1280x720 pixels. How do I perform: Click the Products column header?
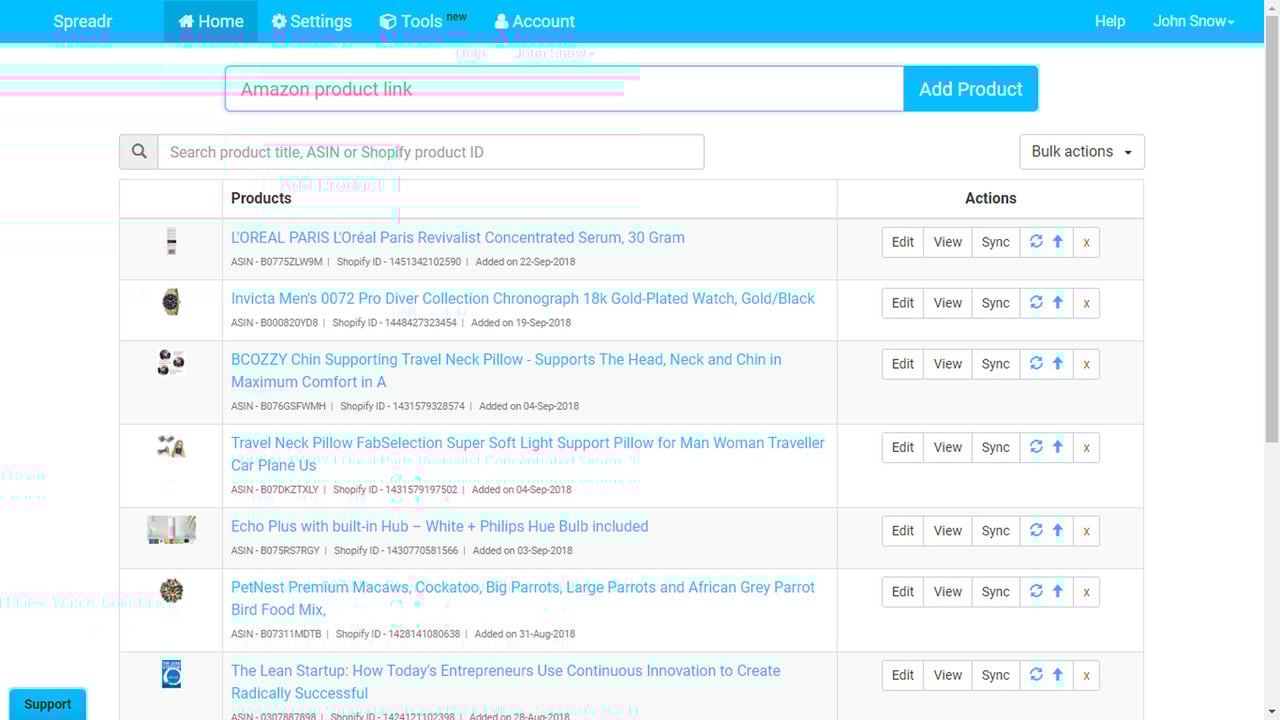(261, 198)
